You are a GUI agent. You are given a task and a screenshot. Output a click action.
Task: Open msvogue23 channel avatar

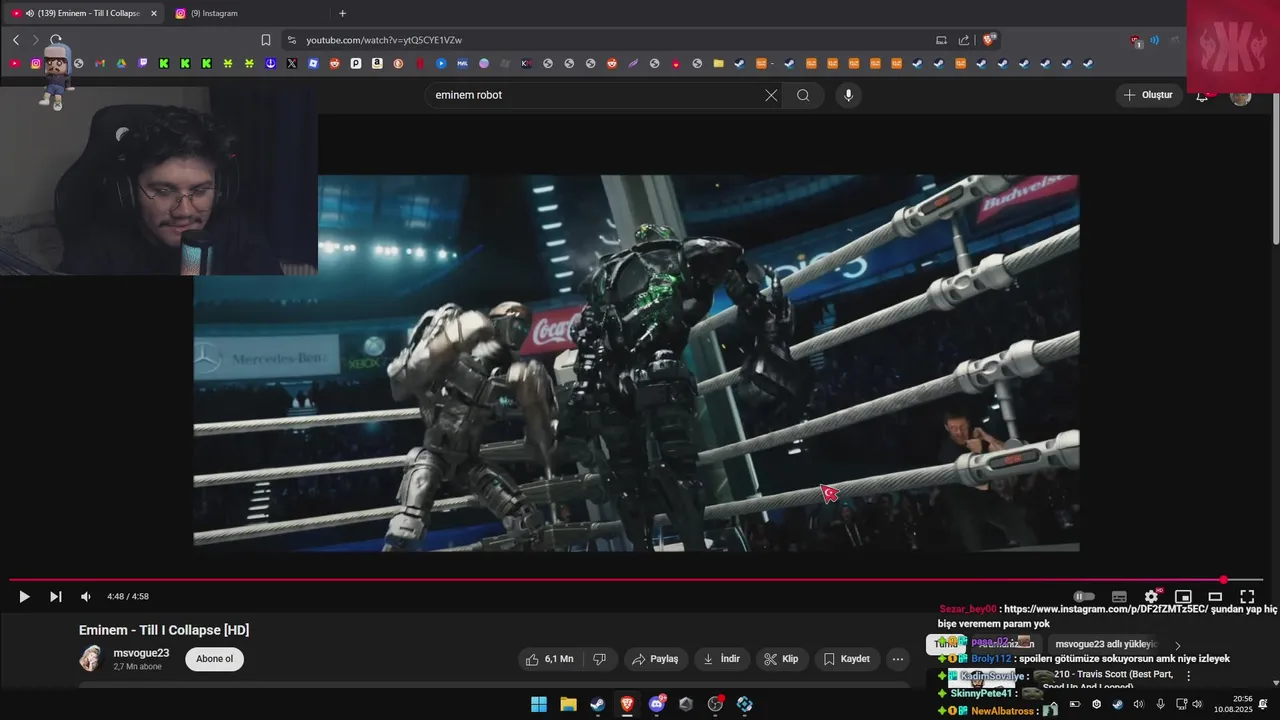point(91,658)
